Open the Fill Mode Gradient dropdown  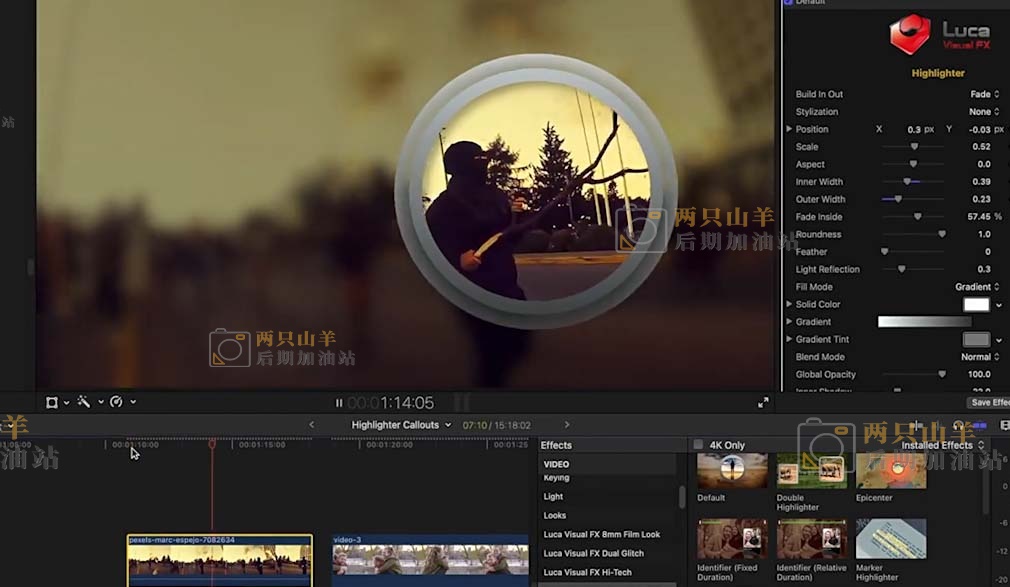tap(976, 287)
